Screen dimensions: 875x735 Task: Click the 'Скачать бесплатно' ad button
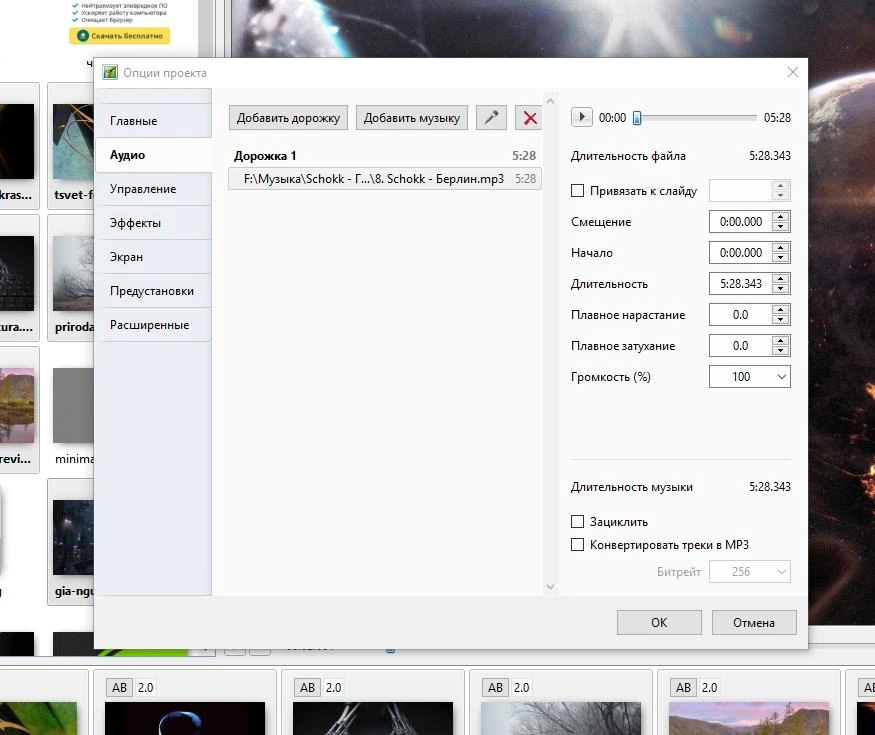120,36
